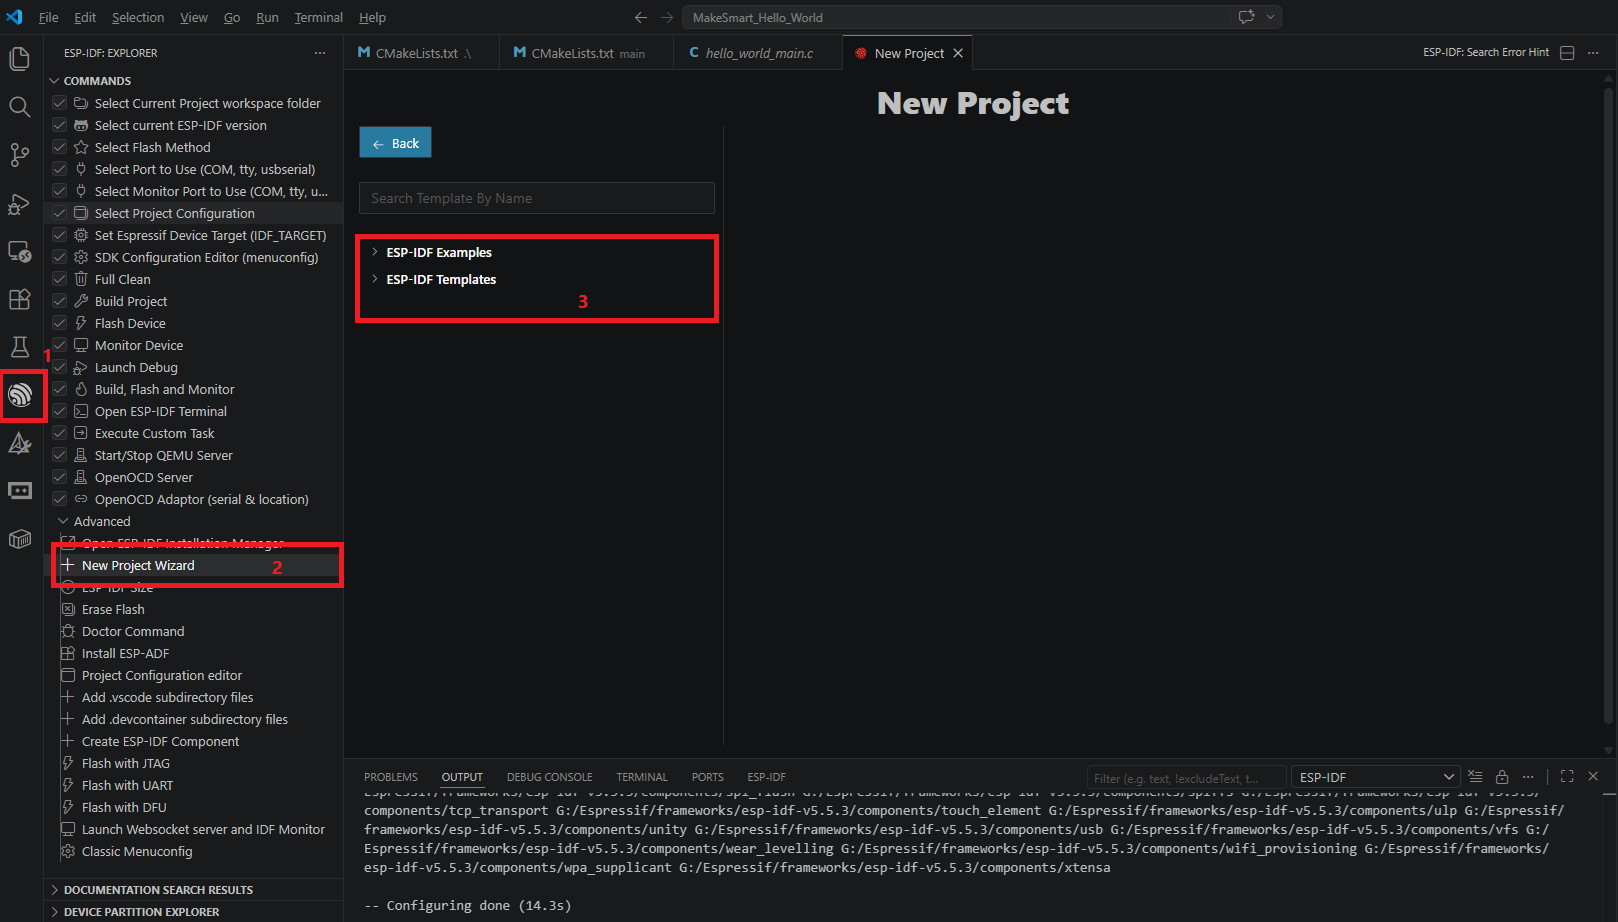Viewport: 1618px width, 922px height.
Task: Open Testing flask view
Action: click(x=19, y=347)
